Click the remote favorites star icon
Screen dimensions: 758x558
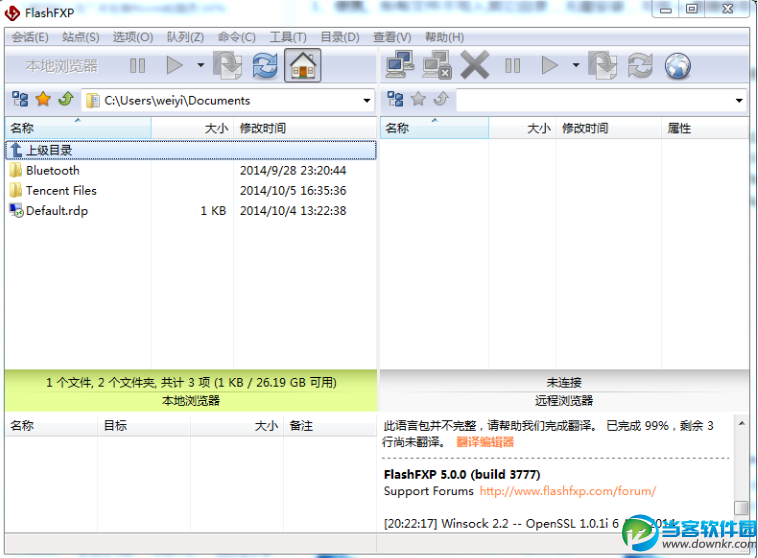click(419, 99)
